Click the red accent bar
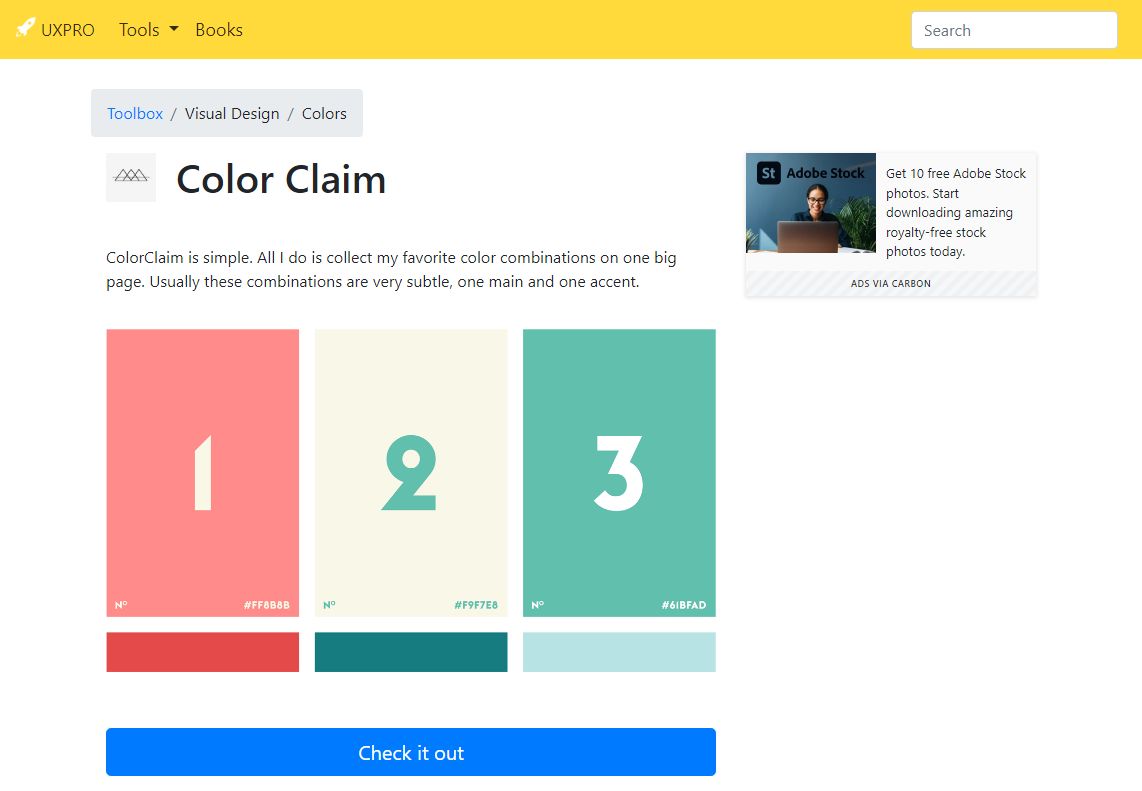Image resolution: width=1142 pixels, height=791 pixels. coord(202,652)
